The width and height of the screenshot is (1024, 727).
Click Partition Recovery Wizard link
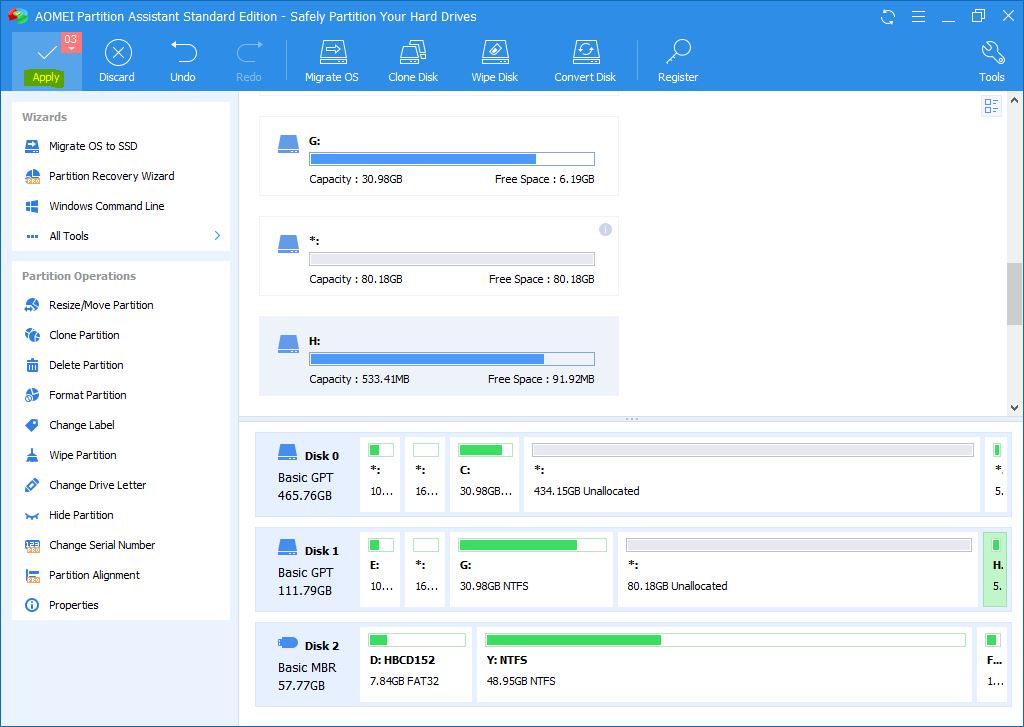coord(111,176)
